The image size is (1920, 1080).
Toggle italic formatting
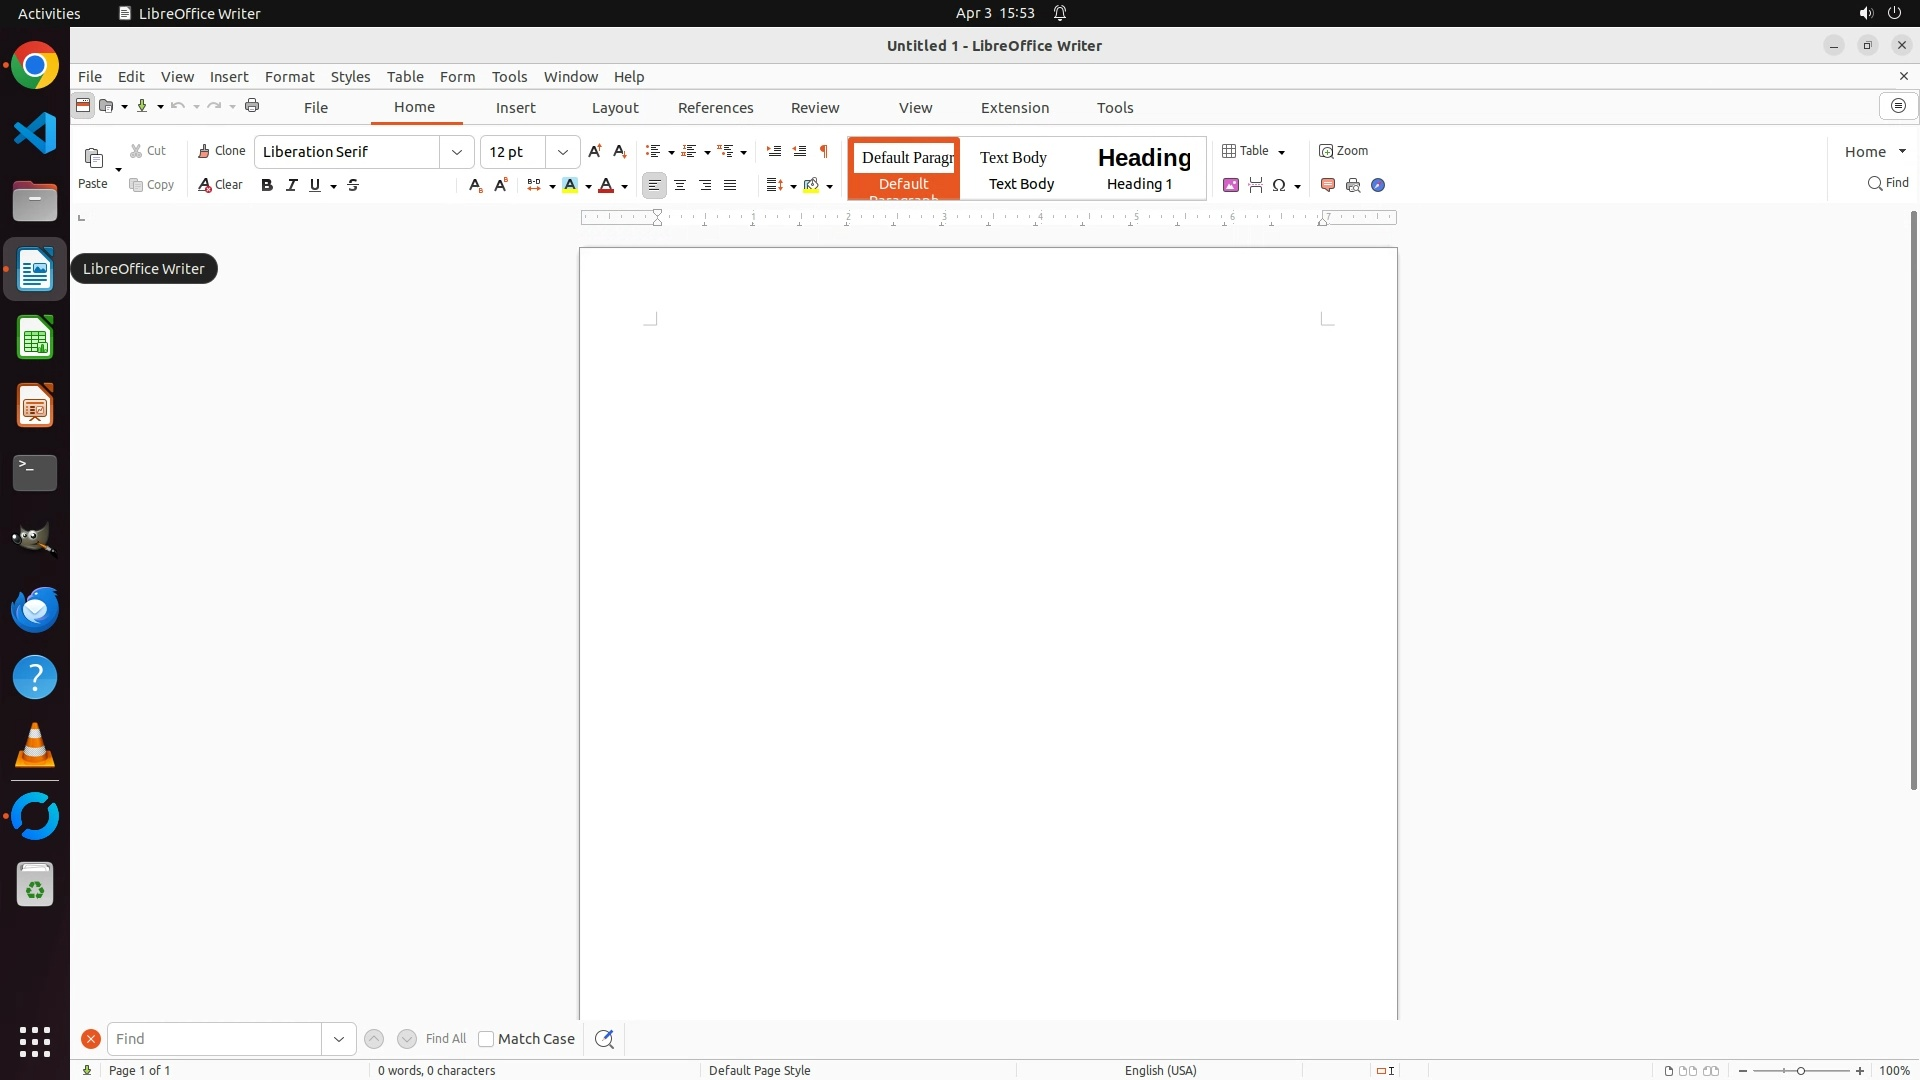292,185
